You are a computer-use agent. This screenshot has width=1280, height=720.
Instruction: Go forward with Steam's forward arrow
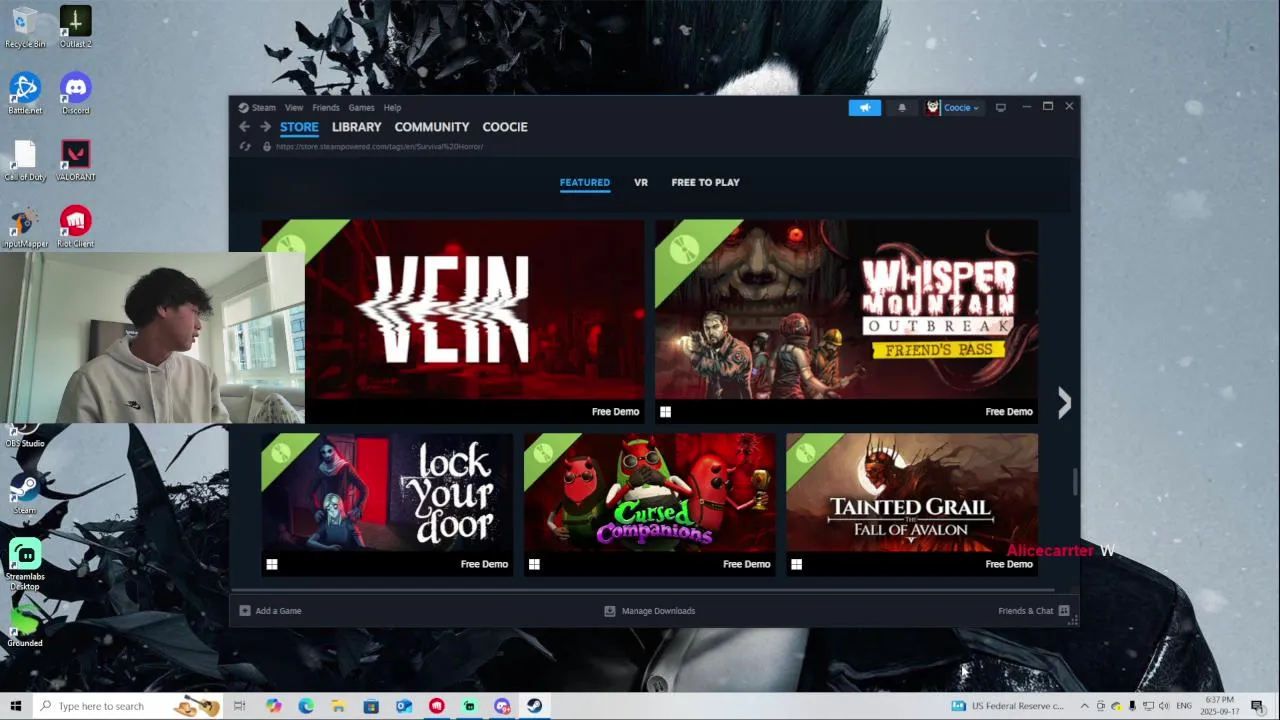[x=265, y=127]
